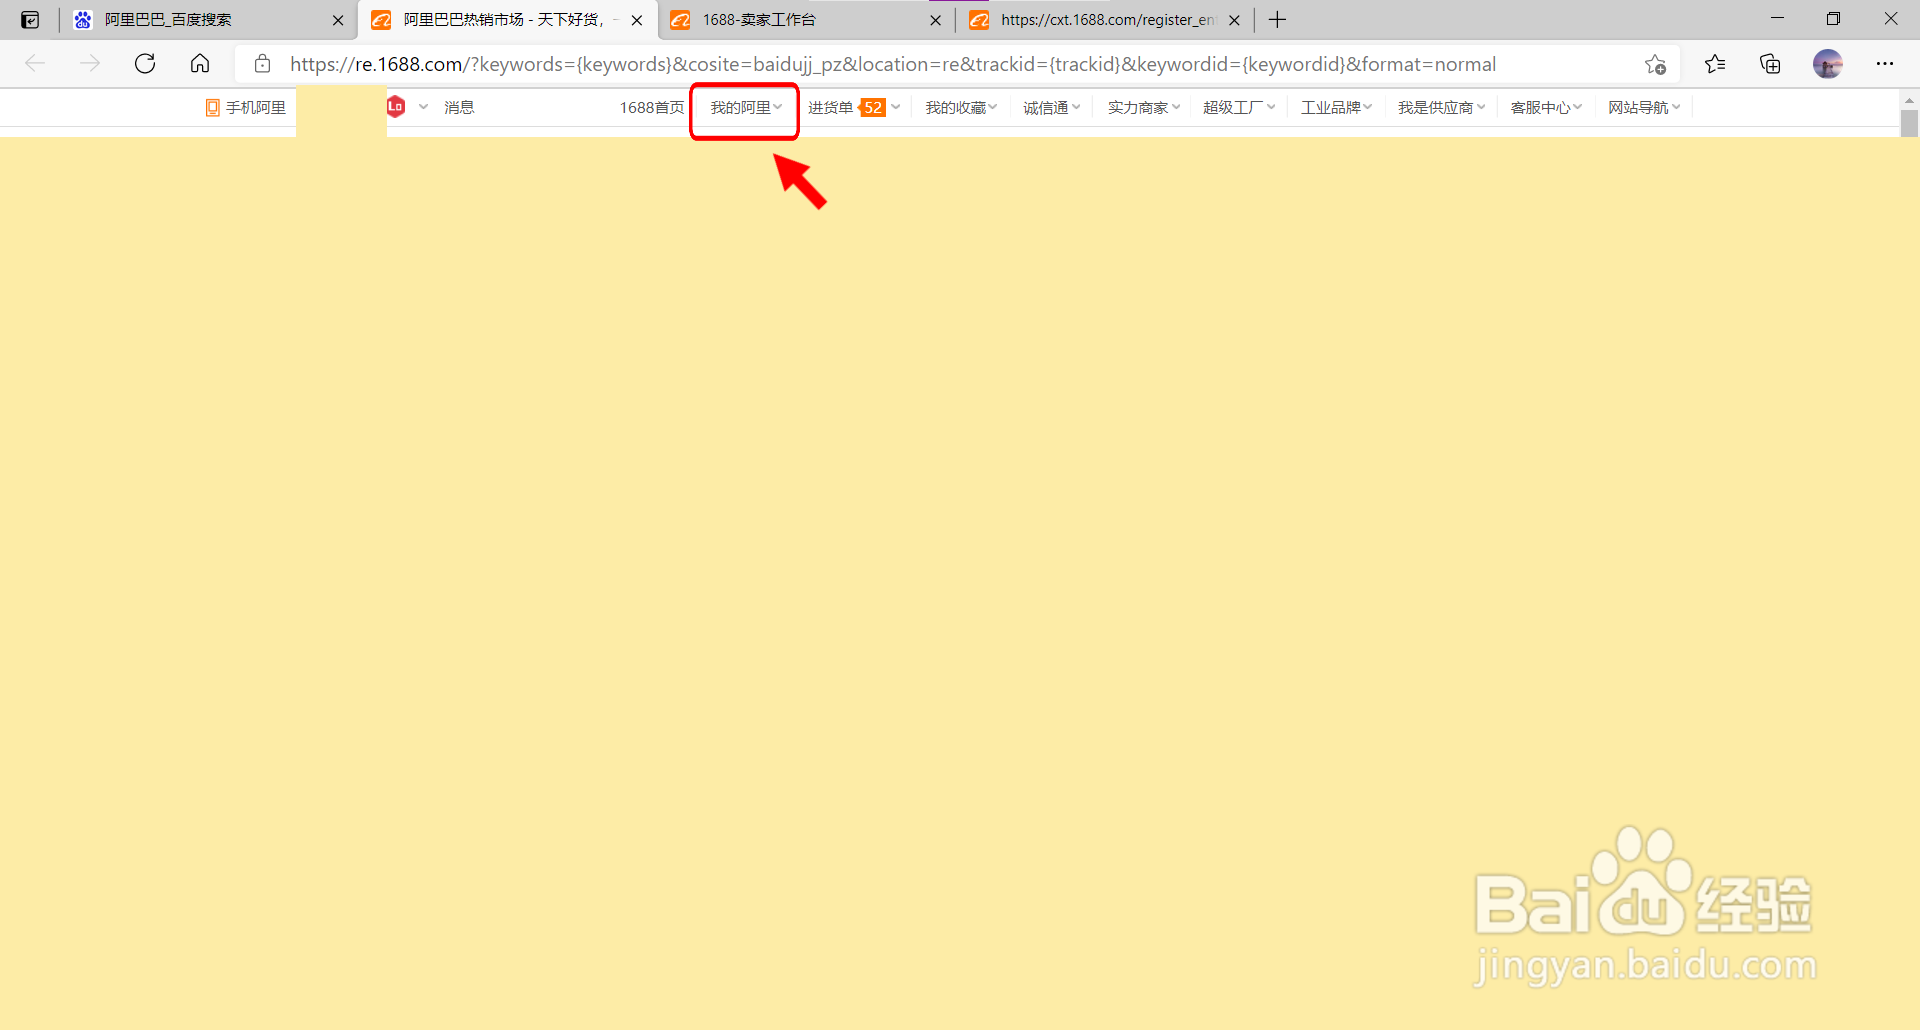
Task: Close the cxt.1688.com register tab
Action: [1234, 20]
